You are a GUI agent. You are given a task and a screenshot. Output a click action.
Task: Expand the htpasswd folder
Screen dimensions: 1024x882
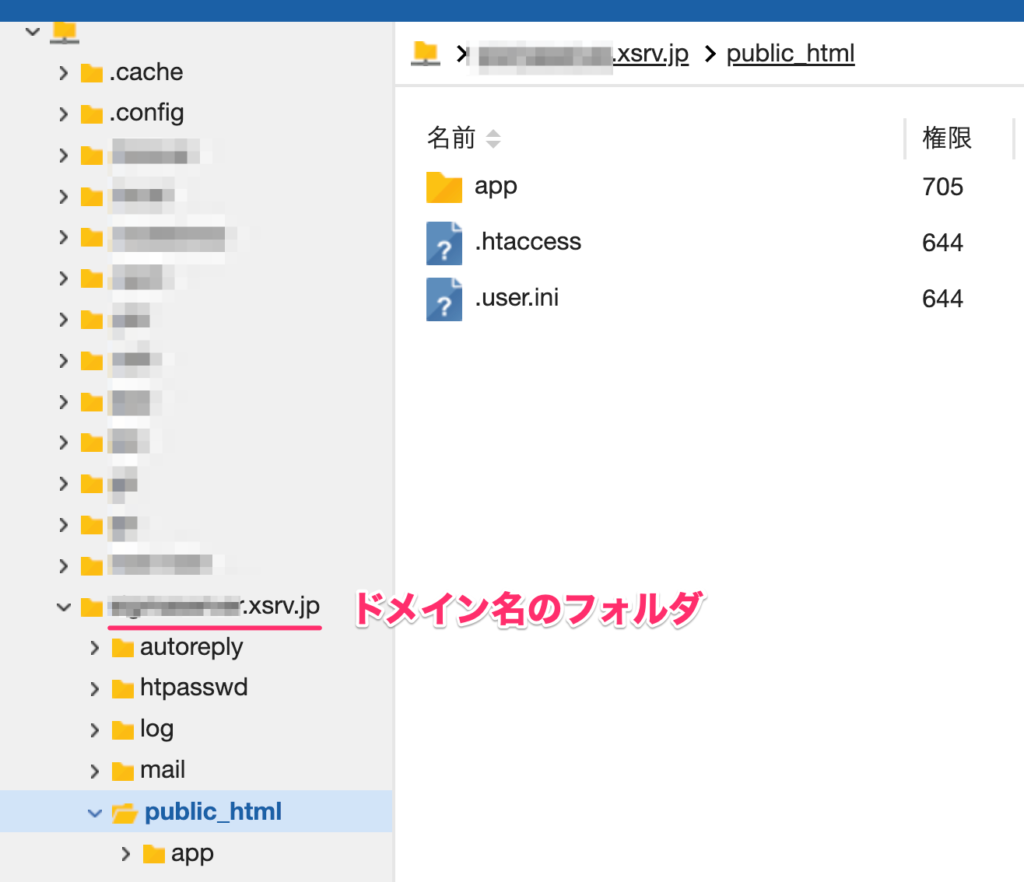(95, 689)
